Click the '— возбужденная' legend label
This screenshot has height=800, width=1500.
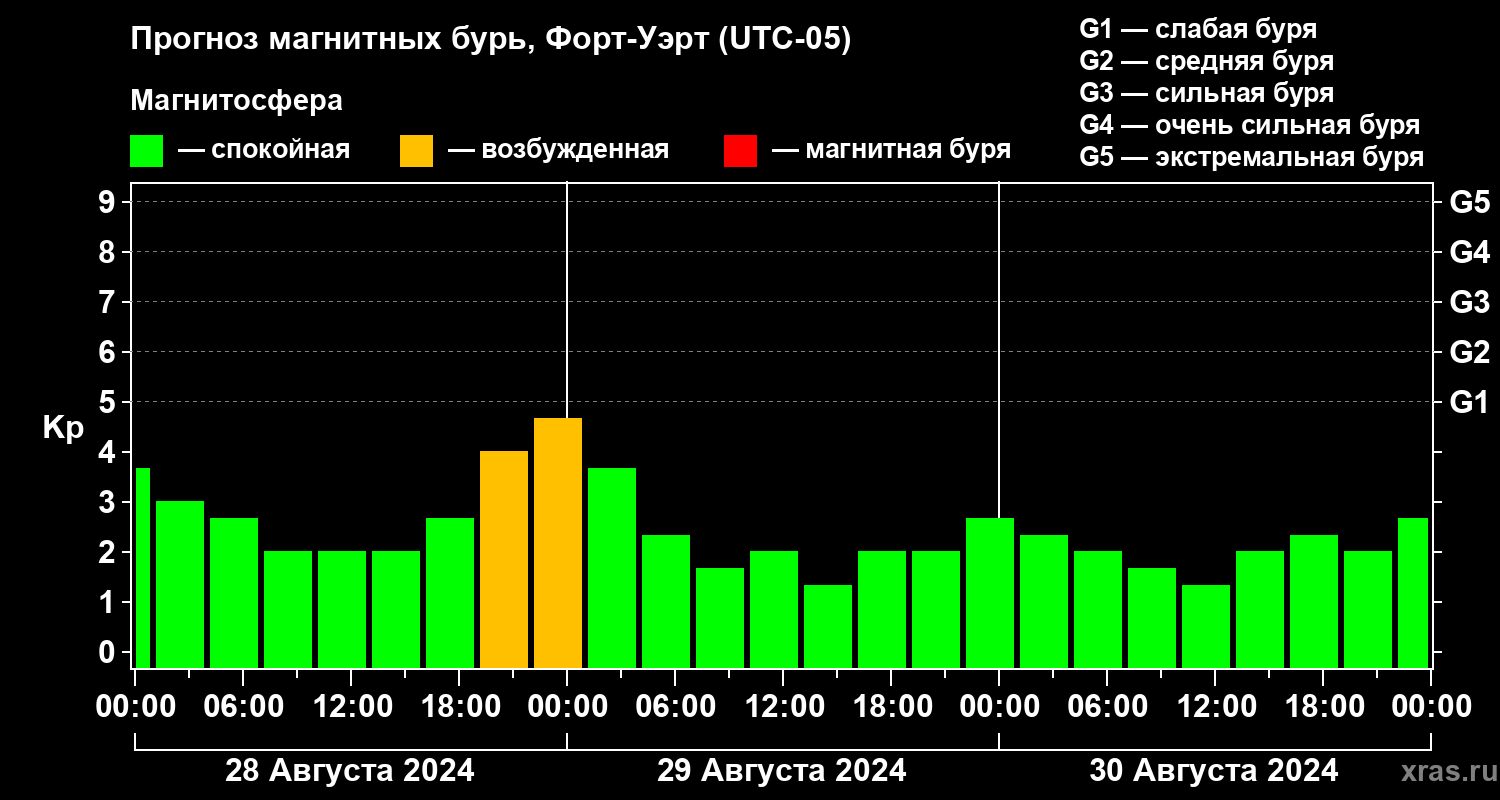pyautogui.click(x=558, y=150)
